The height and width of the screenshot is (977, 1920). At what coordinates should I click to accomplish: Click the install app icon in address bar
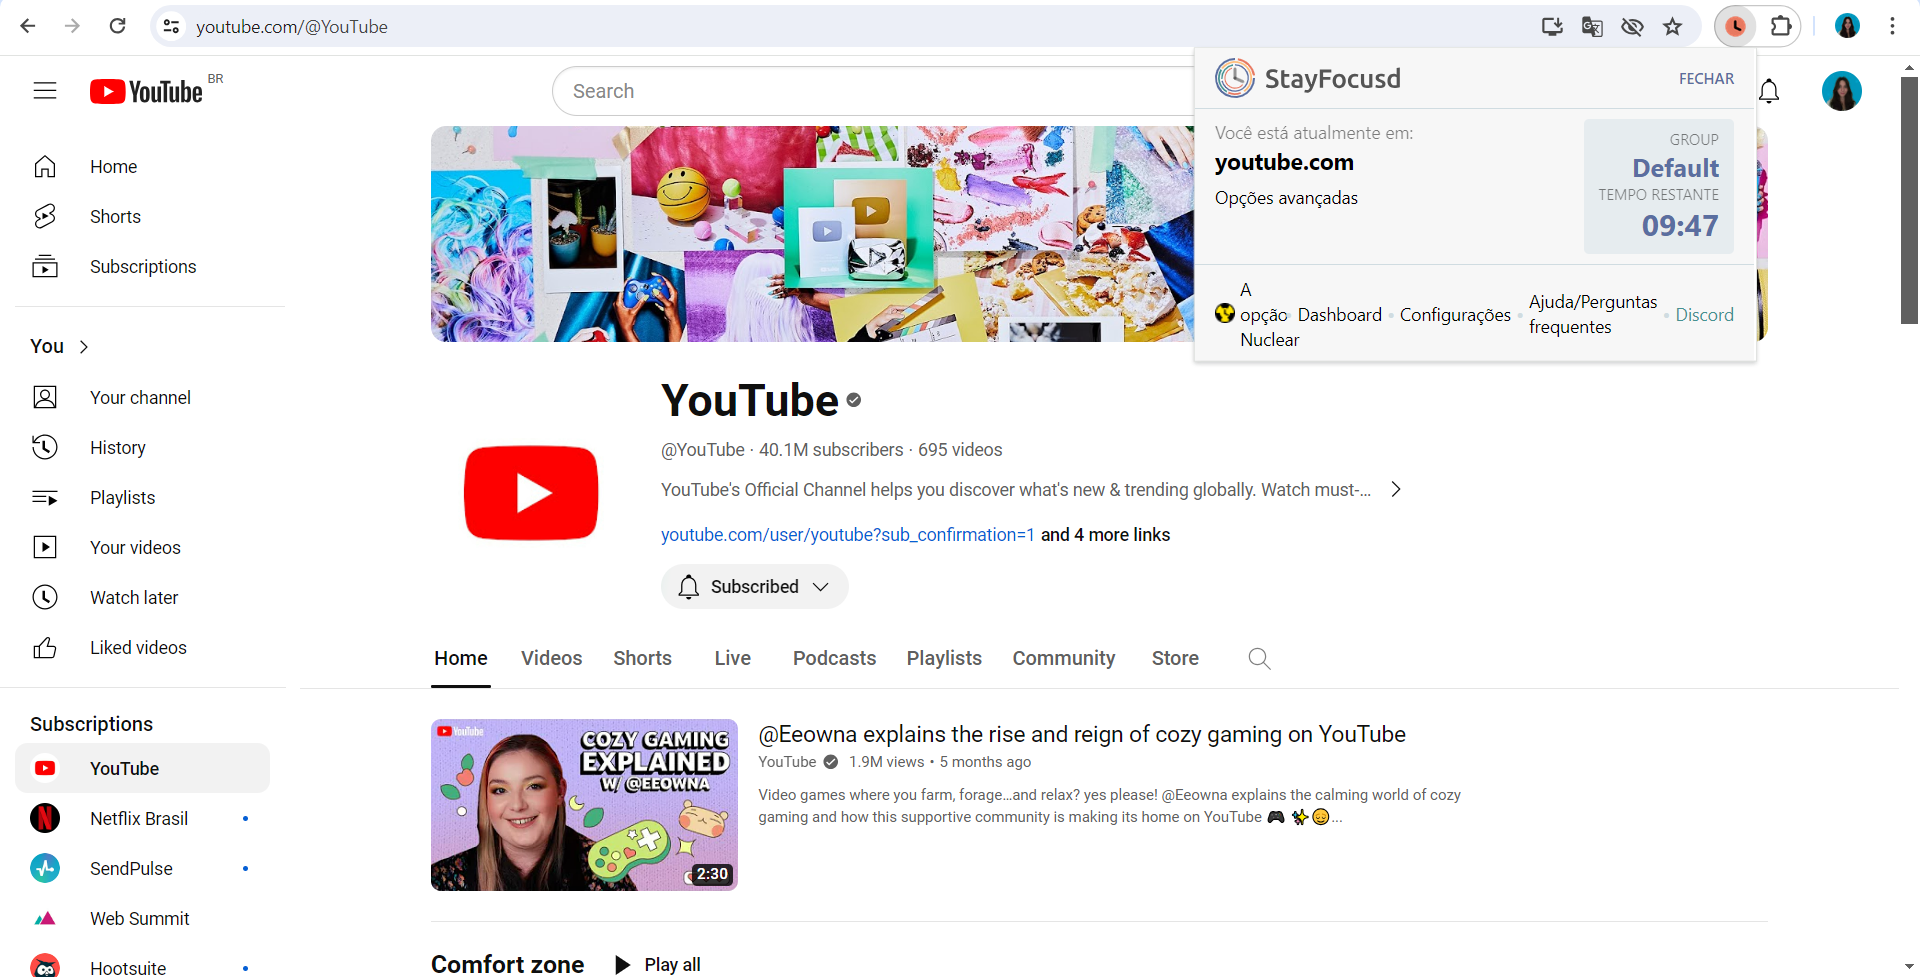point(1552,26)
